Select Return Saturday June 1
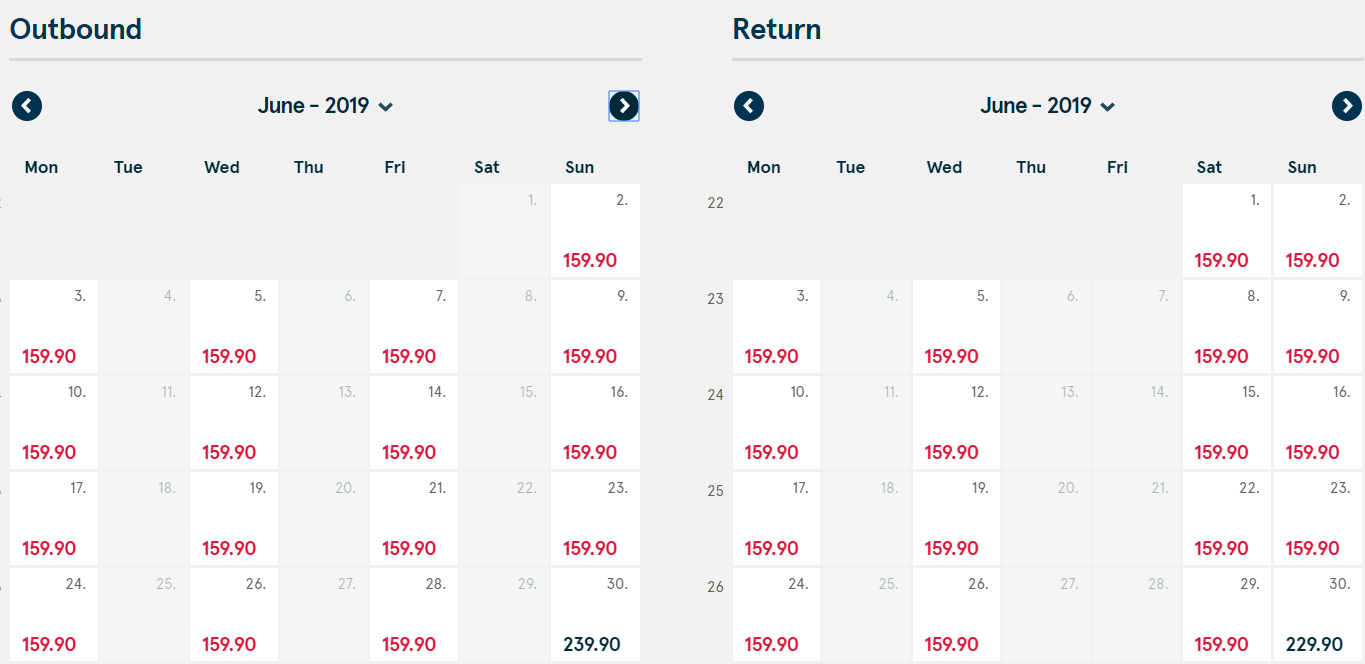The height and width of the screenshot is (664, 1365). tap(1227, 230)
